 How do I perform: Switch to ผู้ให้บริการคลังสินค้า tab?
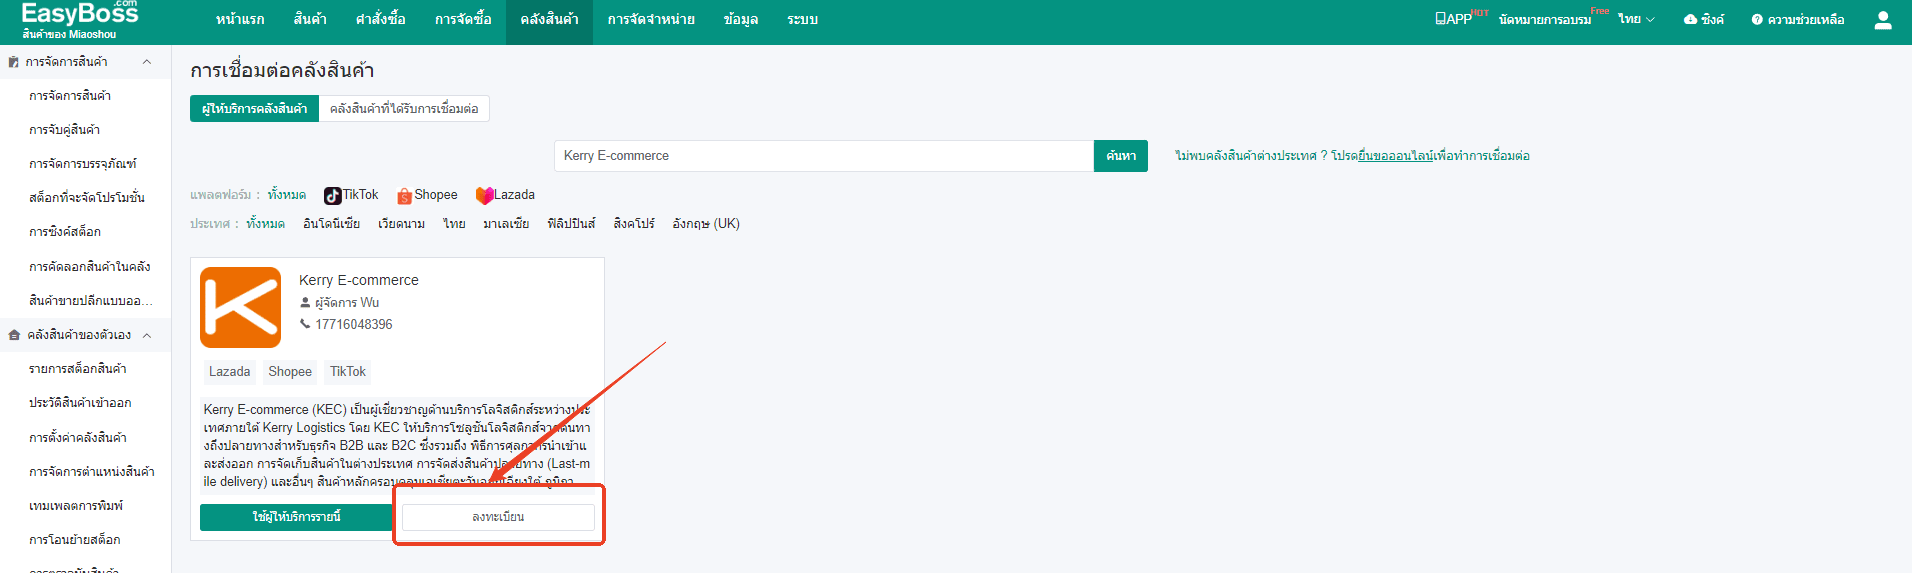pos(254,109)
